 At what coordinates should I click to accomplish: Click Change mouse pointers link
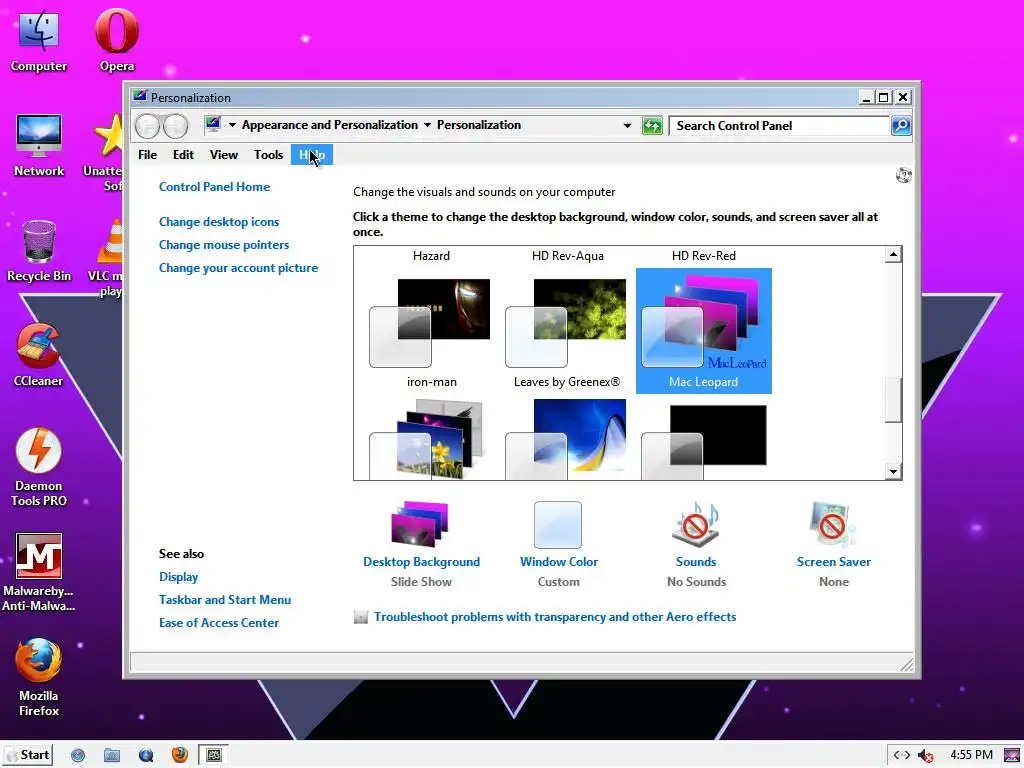224,245
